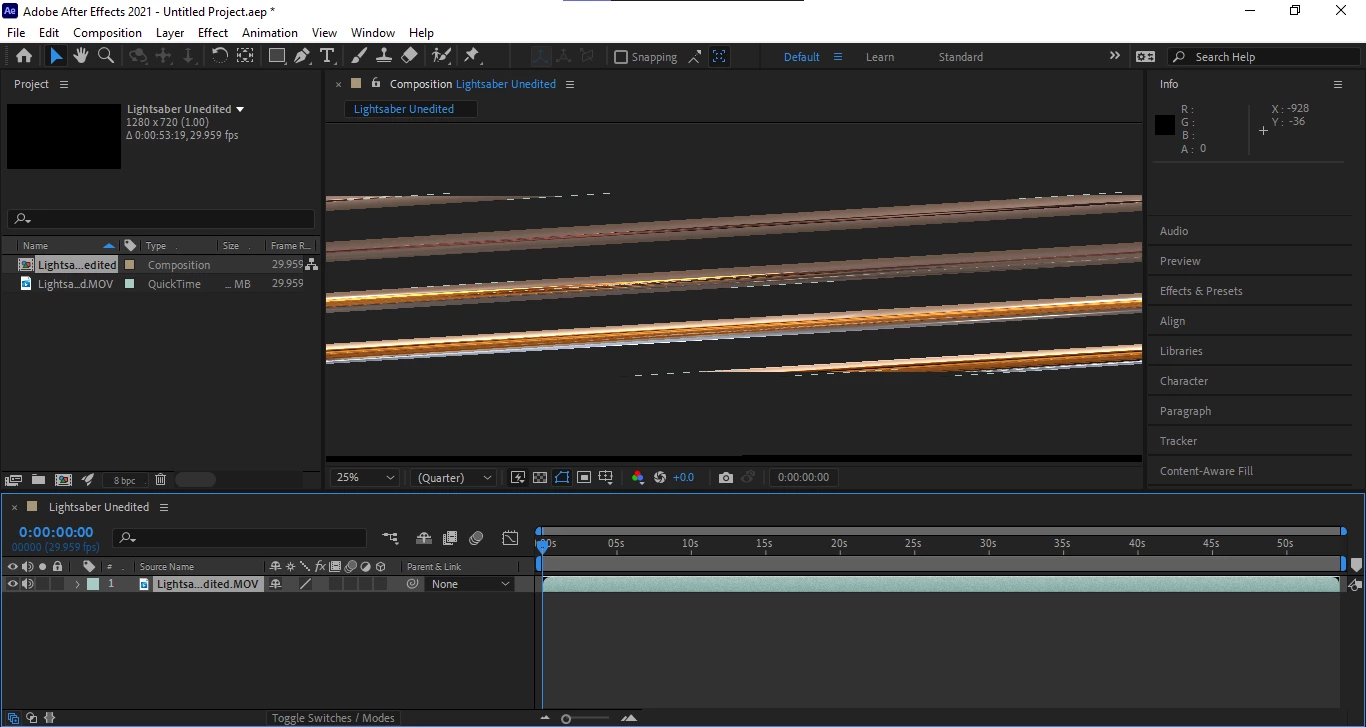Open the Composition menu
This screenshot has width=1366, height=727.
107,33
